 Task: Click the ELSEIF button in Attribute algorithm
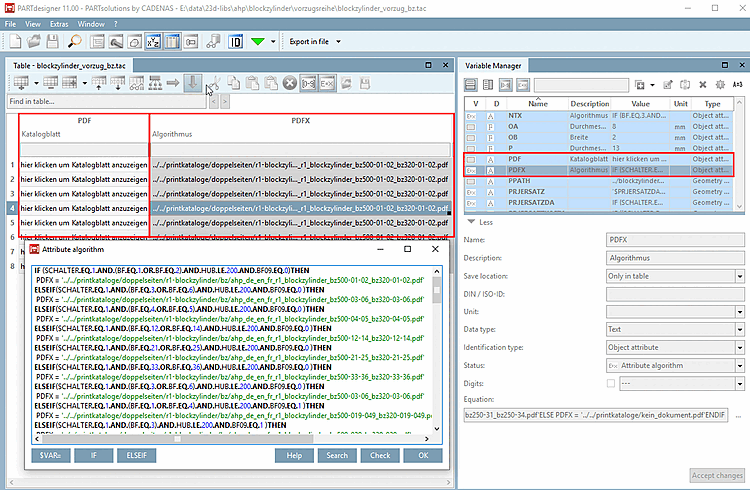[137, 456]
